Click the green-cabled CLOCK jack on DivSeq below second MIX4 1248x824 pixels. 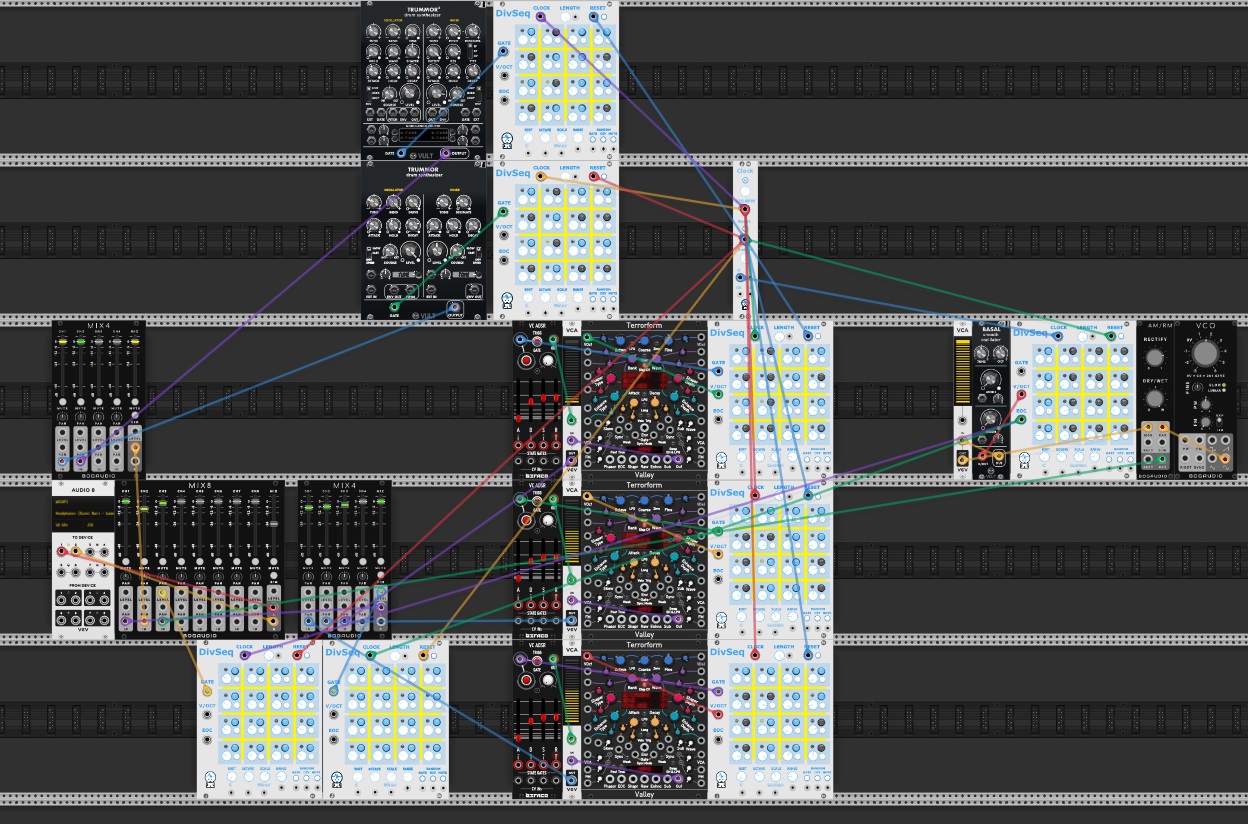[370, 655]
